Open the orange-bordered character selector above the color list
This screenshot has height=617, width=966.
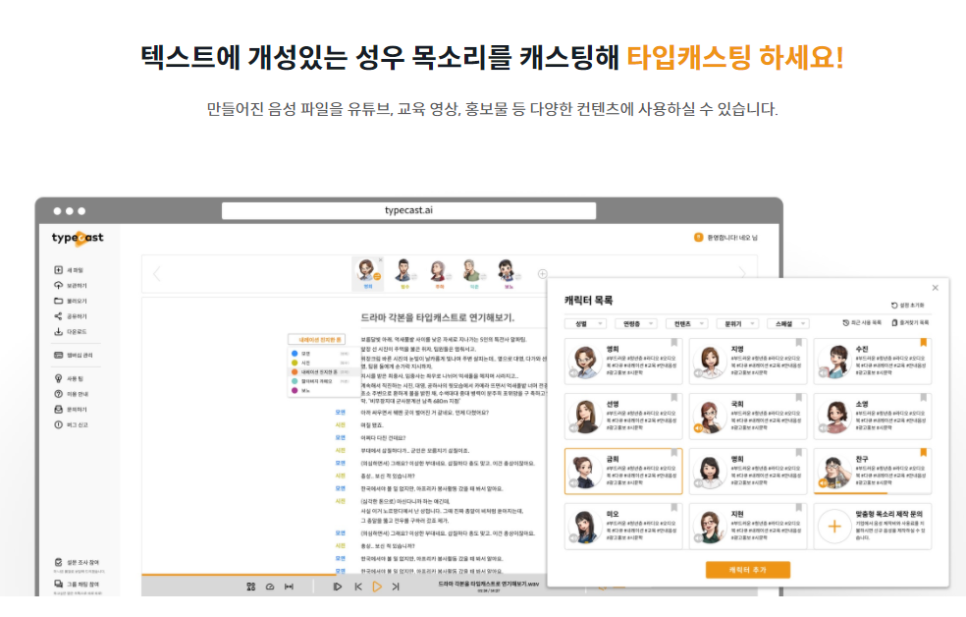[x=317, y=339]
